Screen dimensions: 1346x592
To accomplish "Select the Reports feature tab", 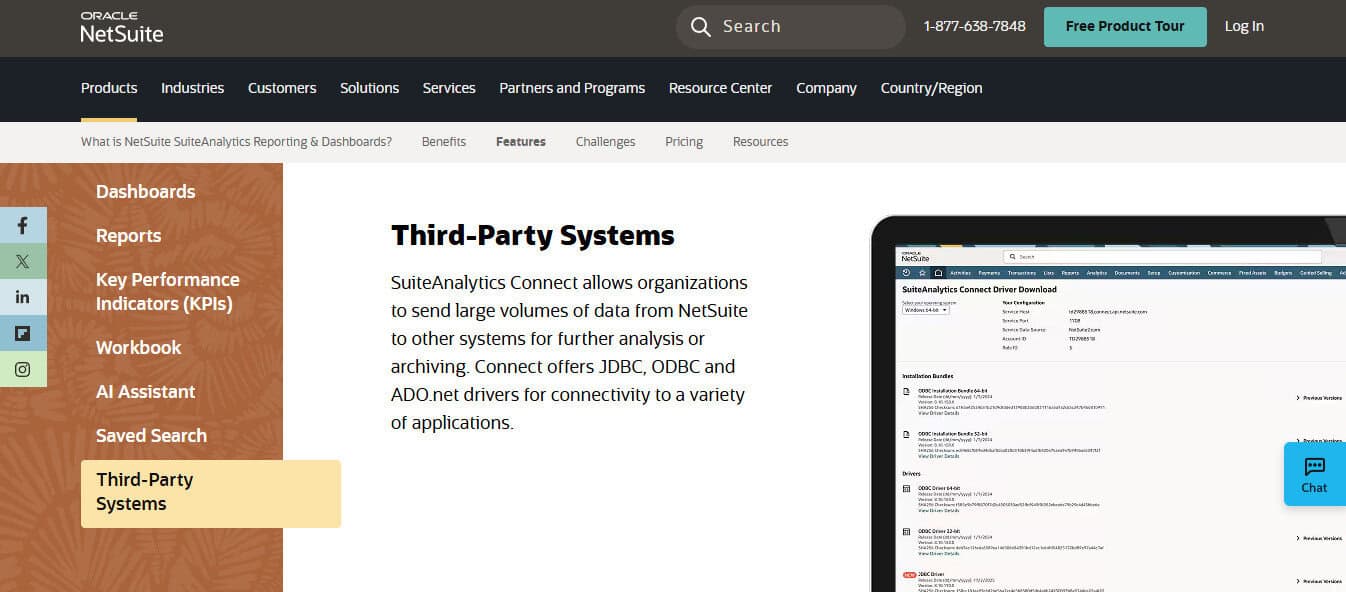I will (128, 235).
